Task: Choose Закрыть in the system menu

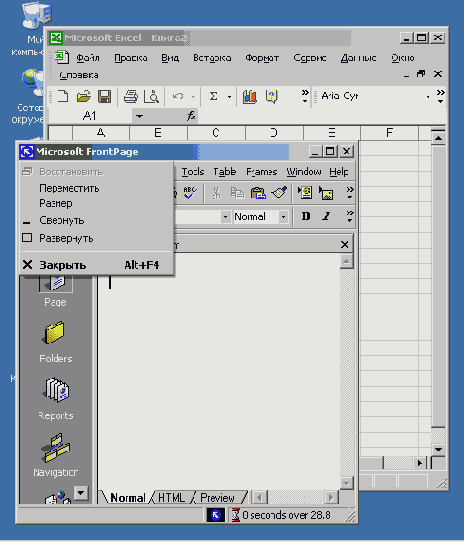Action: [x=97, y=265]
